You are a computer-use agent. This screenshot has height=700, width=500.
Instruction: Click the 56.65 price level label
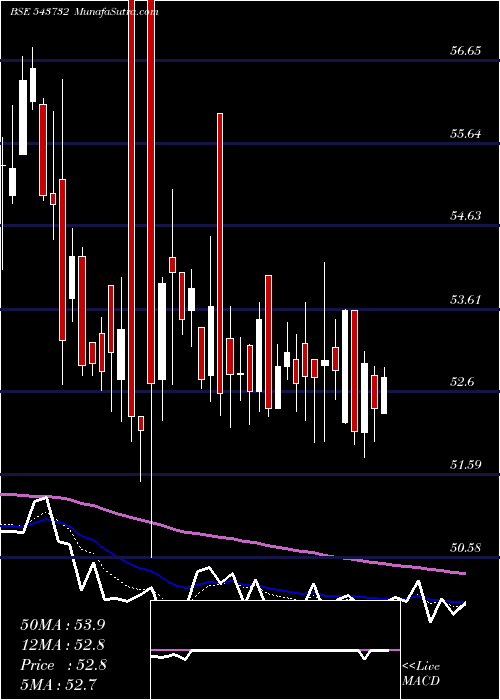[x=465, y=50]
